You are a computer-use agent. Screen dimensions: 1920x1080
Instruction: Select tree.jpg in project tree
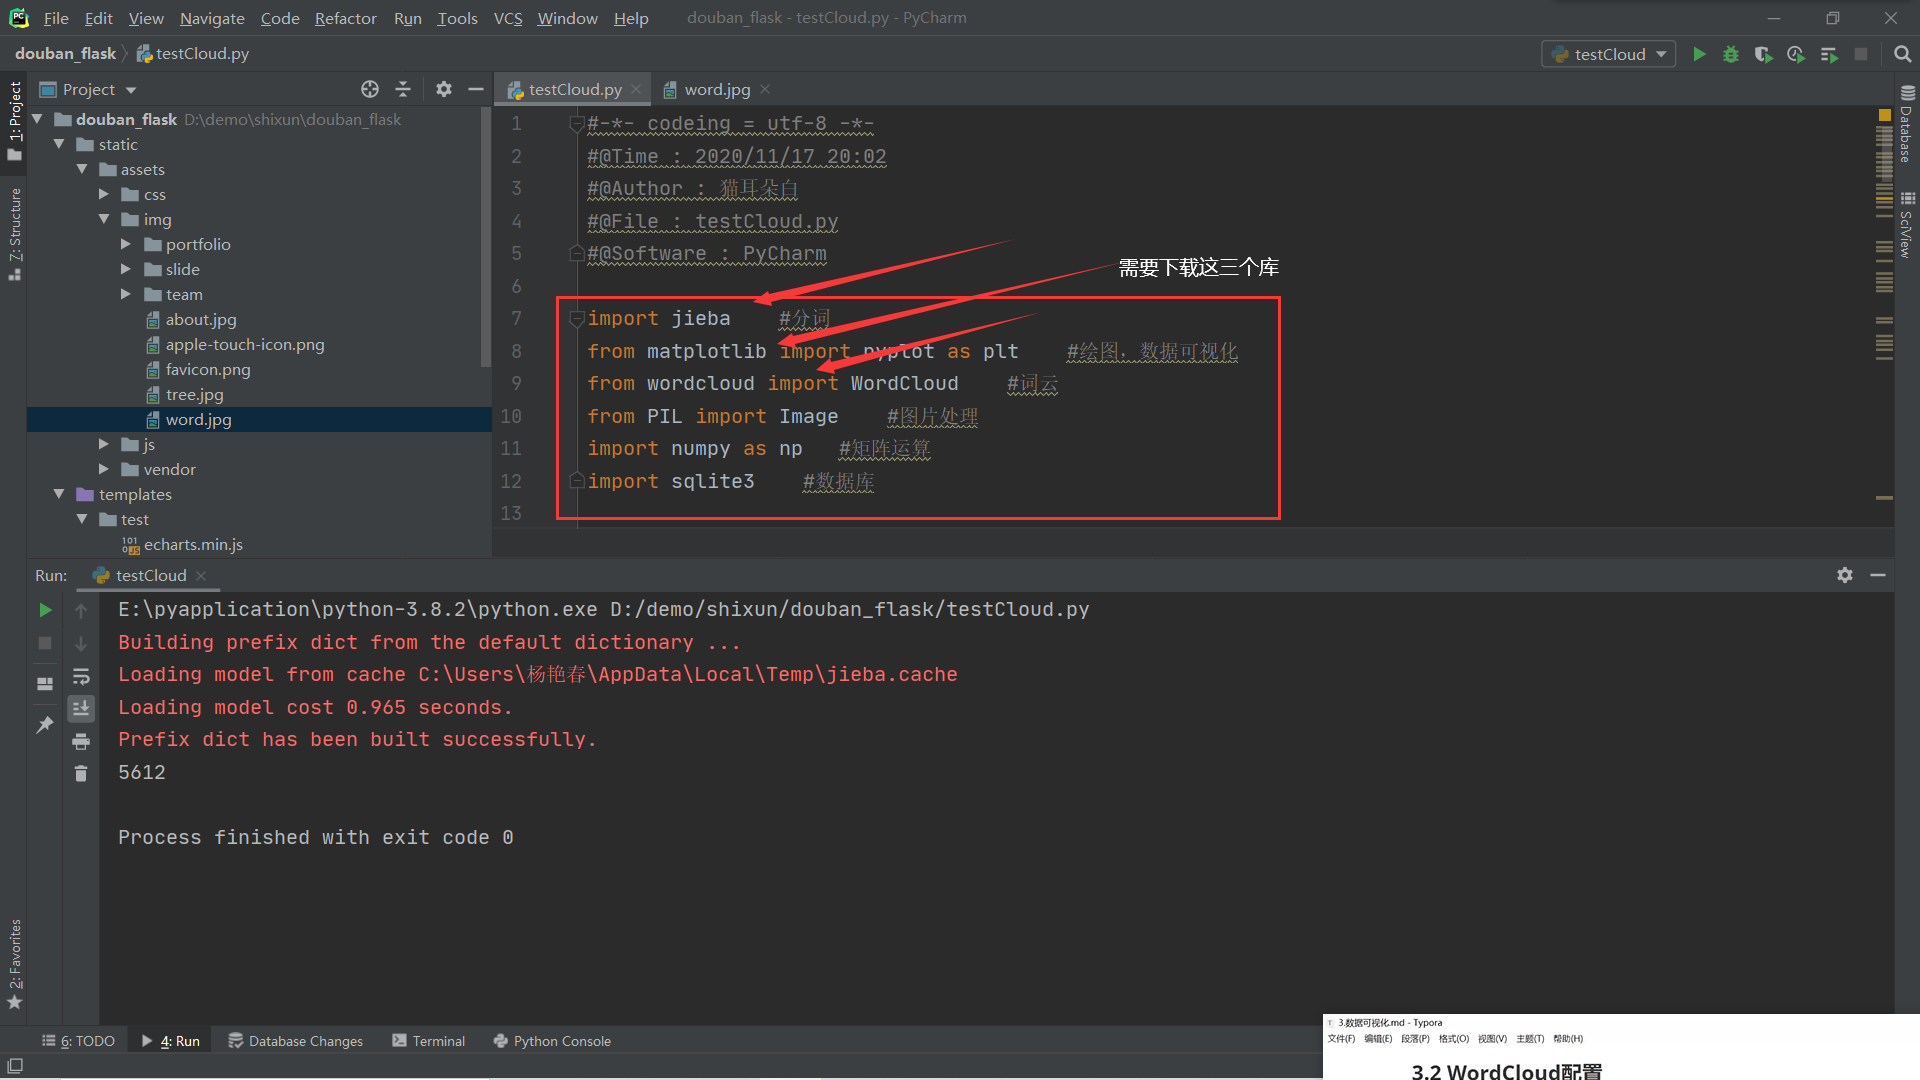coord(194,394)
